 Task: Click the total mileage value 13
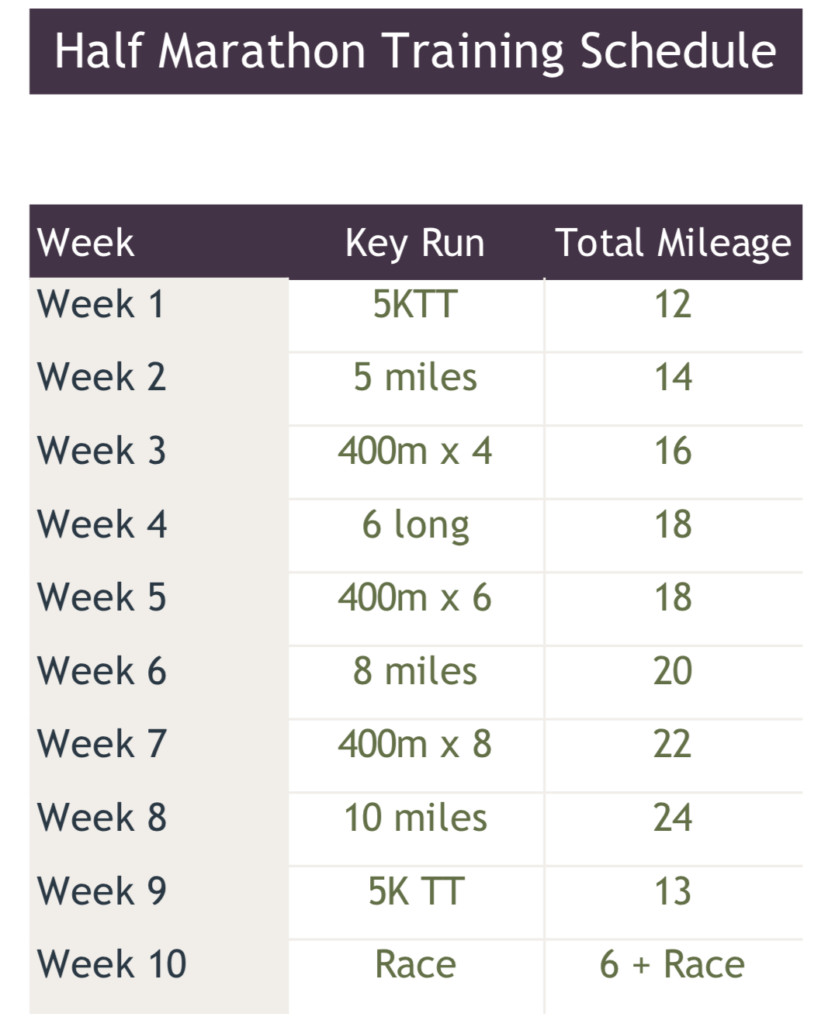point(673,891)
